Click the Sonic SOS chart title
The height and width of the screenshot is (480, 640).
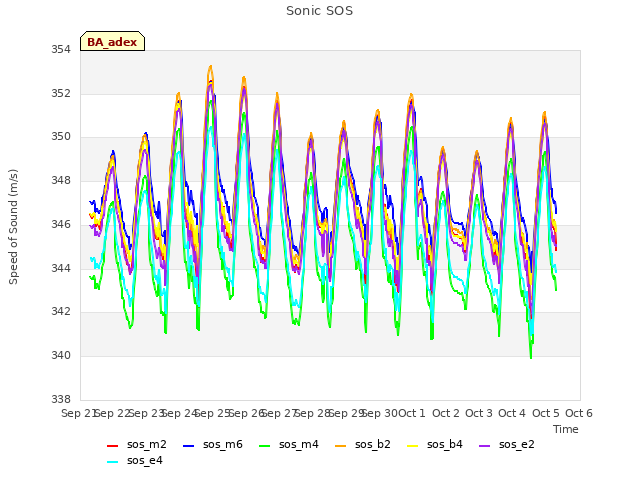click(x=319, y=11)
